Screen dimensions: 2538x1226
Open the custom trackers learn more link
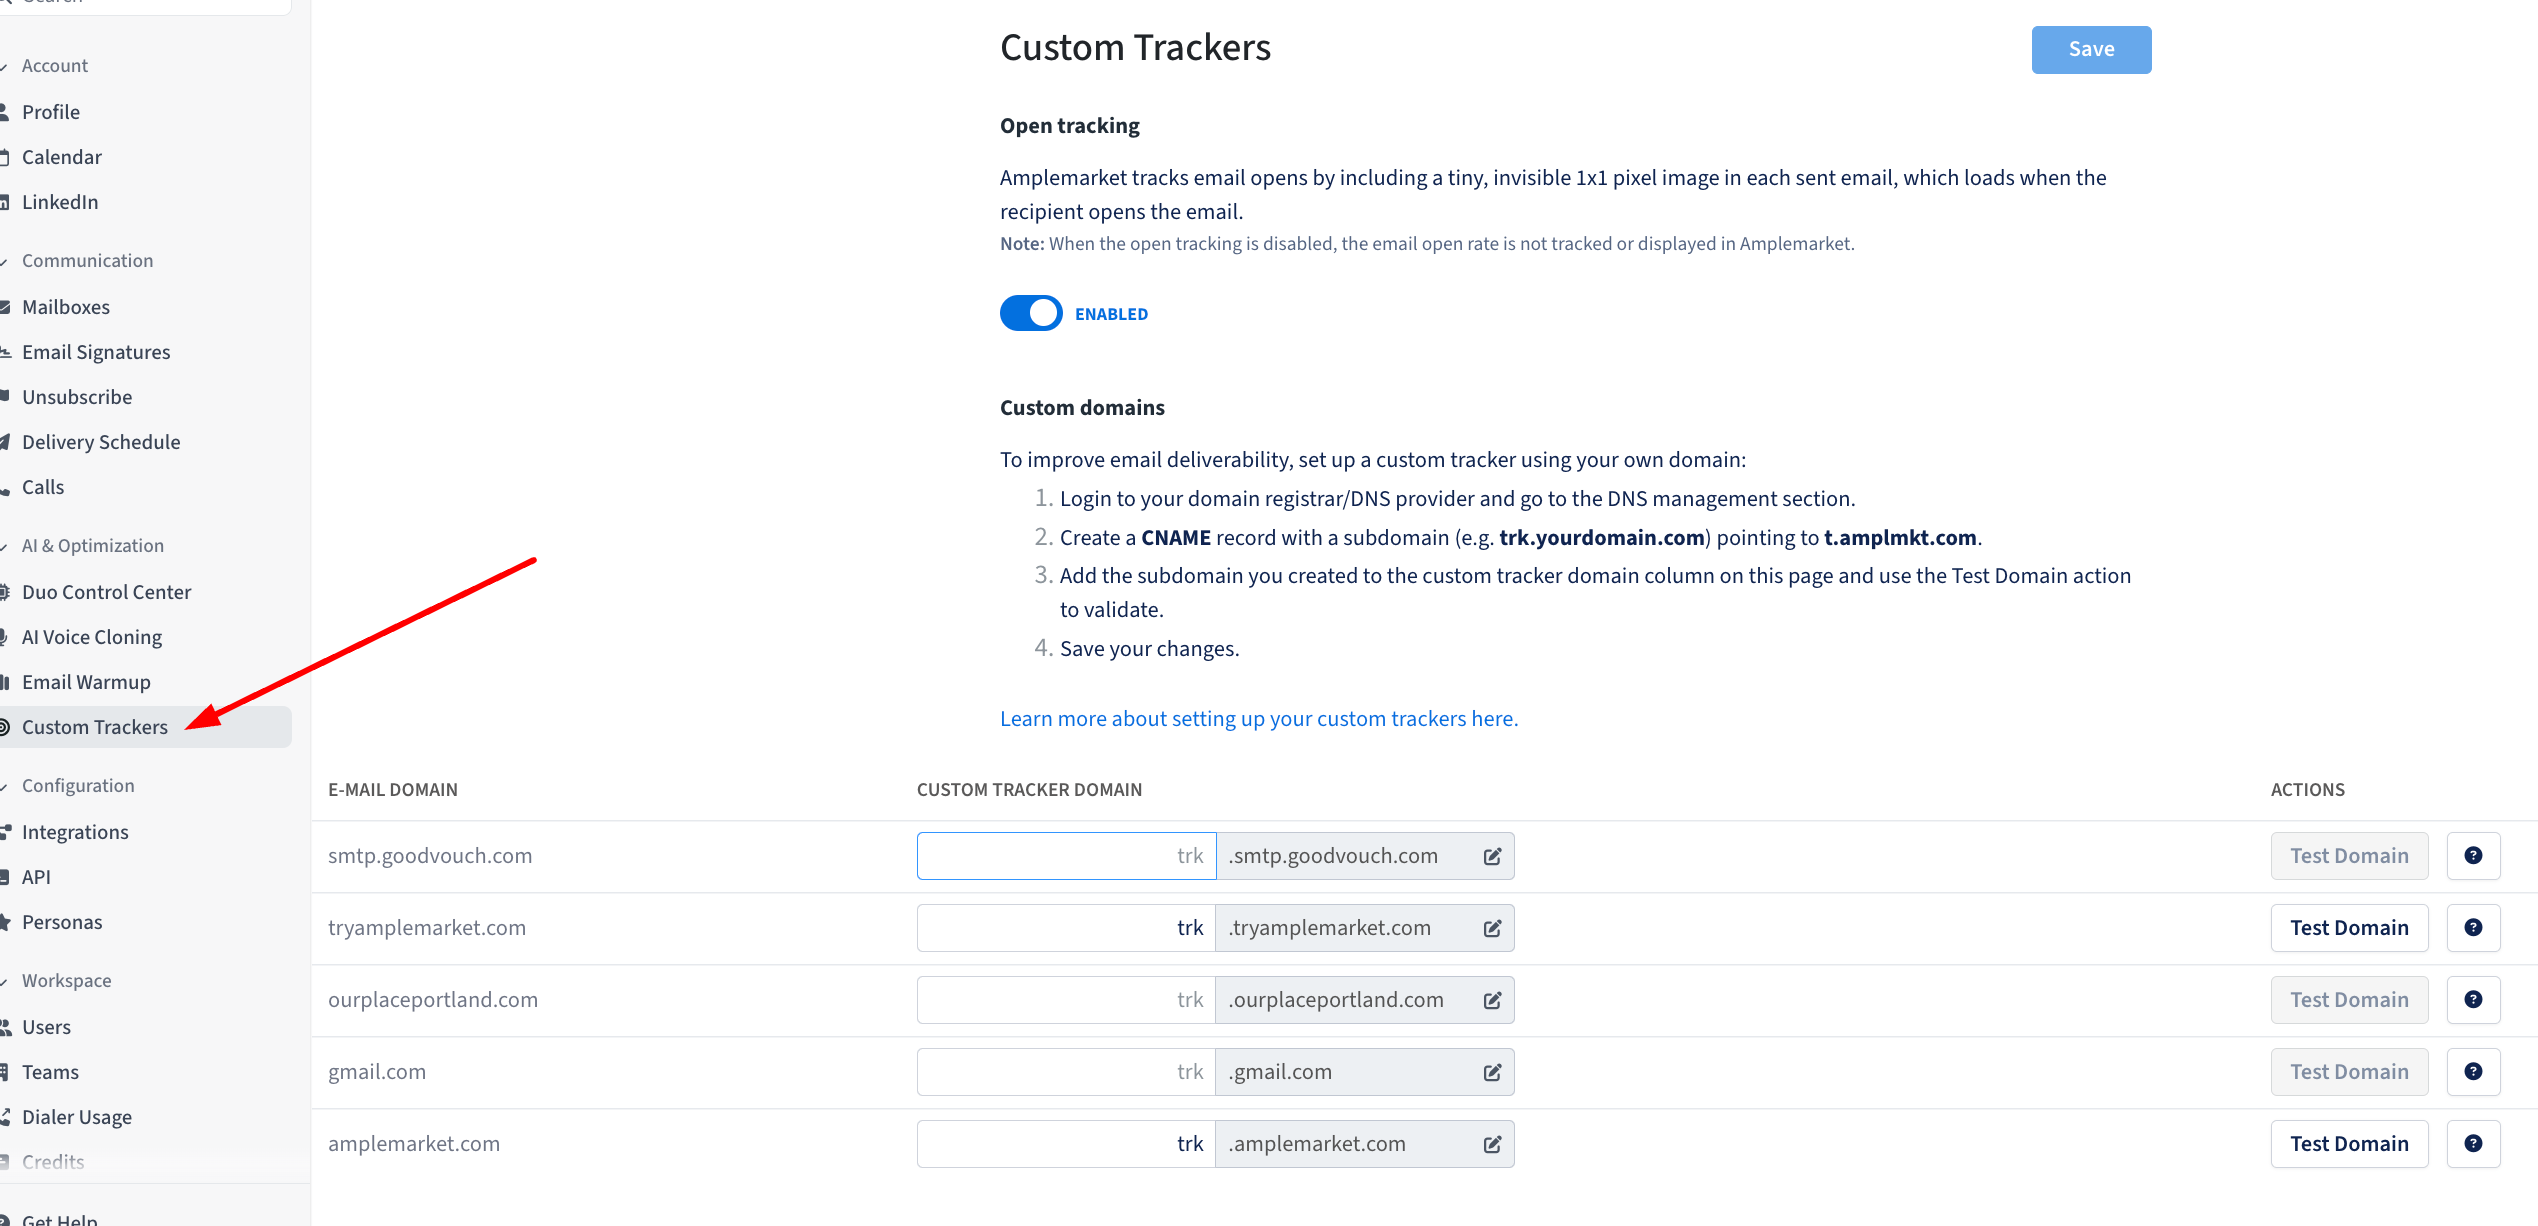coord(1258,719)
